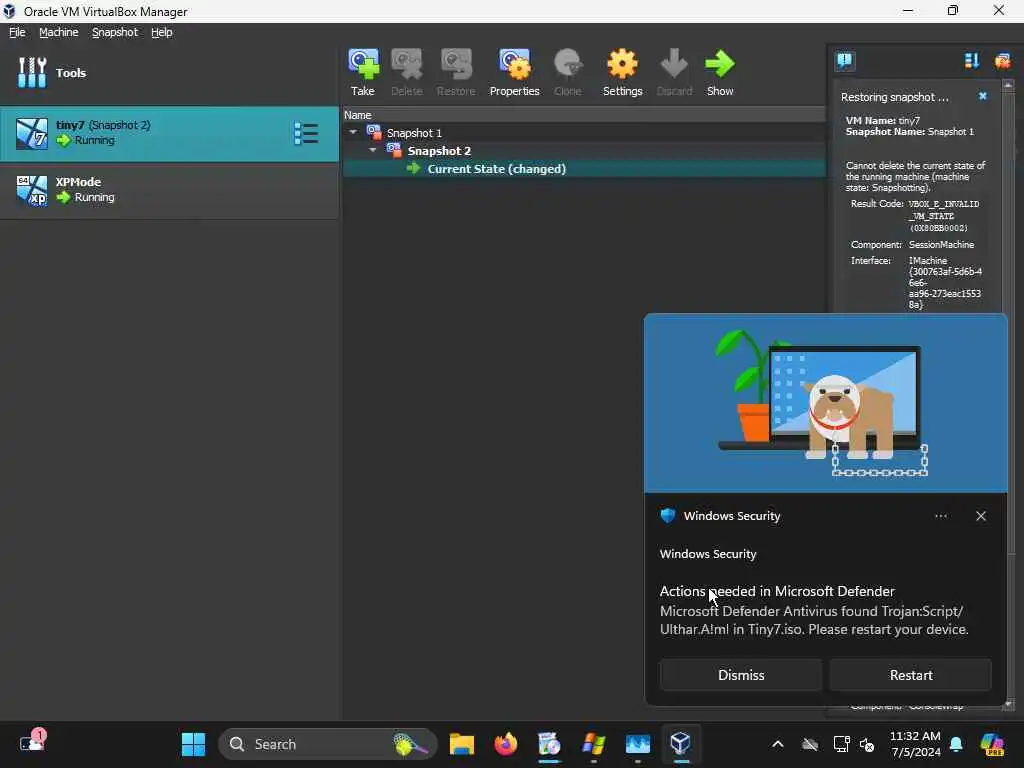Click the Discard toolbar icon
This screenshot has height=768, width=1024.
click(674, 72)
